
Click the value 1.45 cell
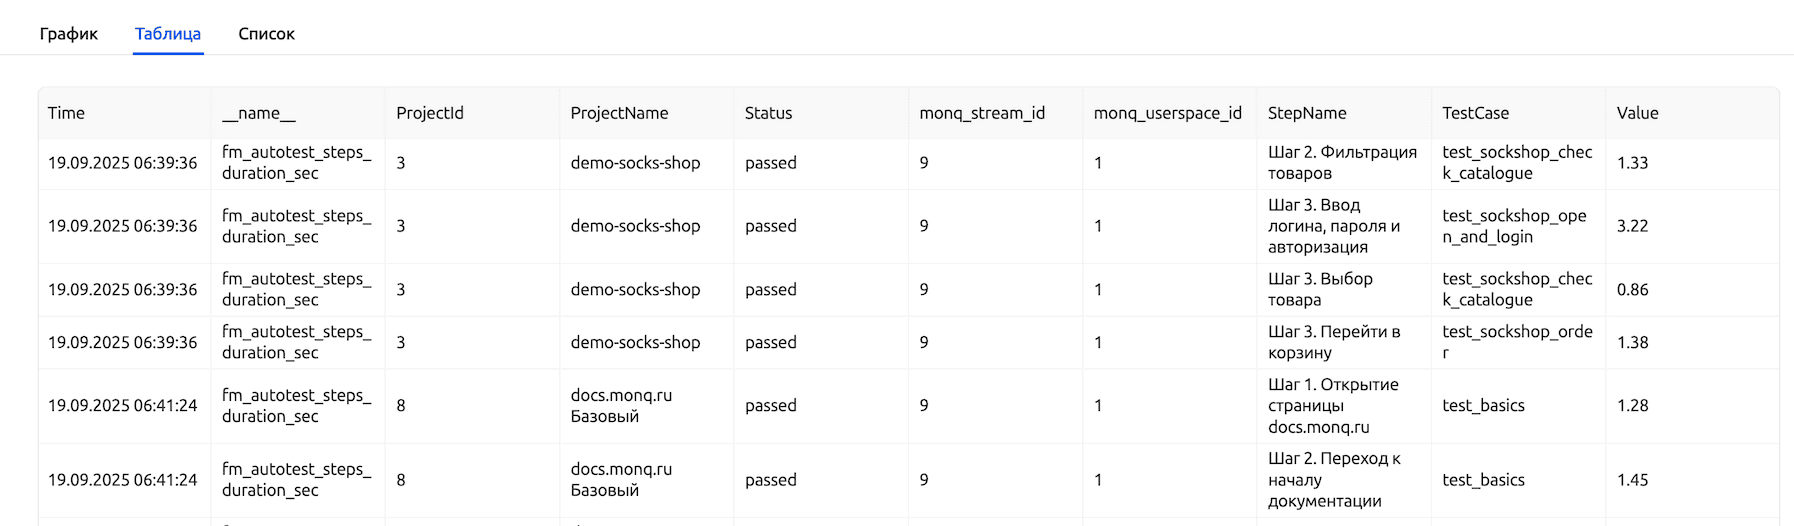(1632, 480)
